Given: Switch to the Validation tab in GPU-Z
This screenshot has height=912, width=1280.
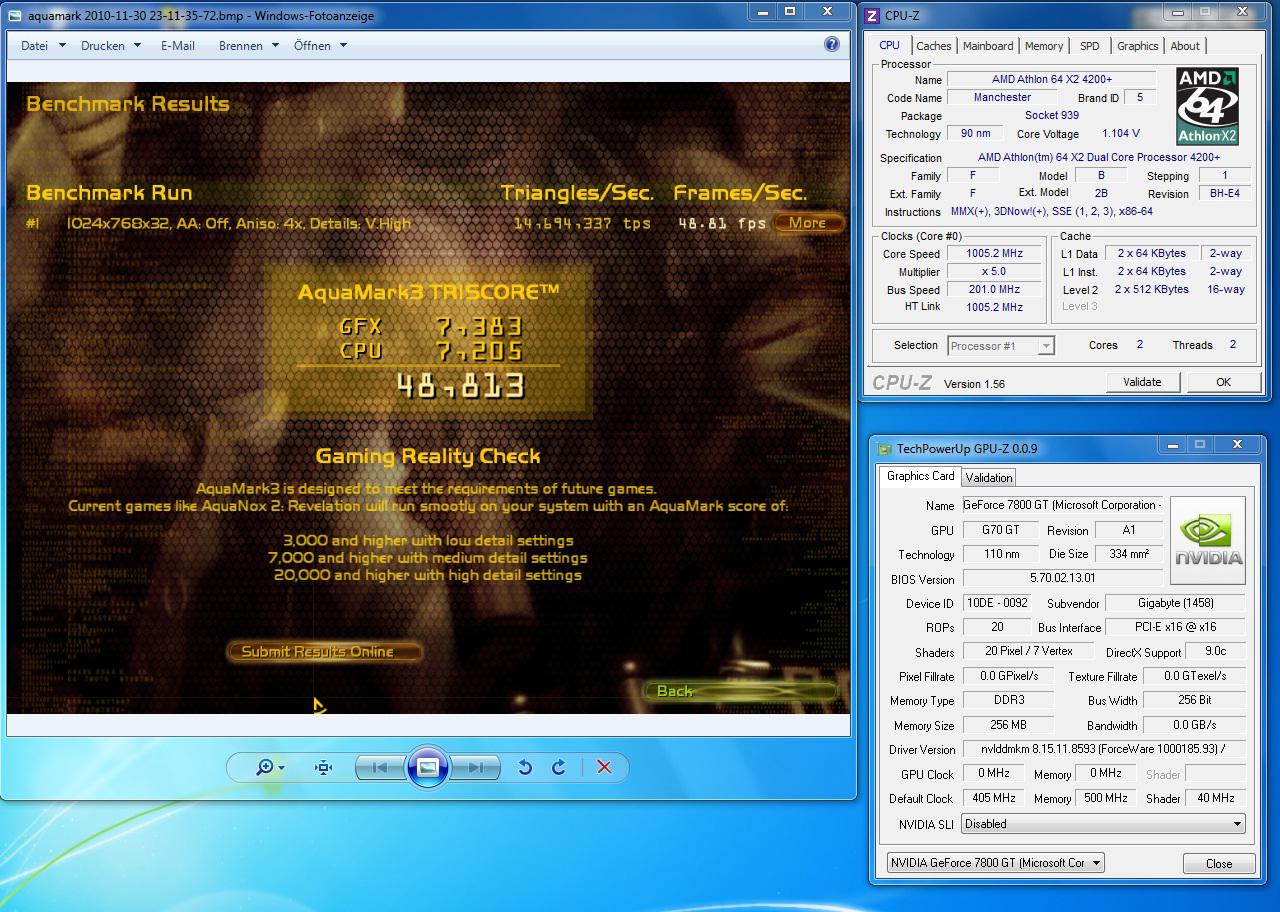Looking at the screenshot, I should pos(990,478).
